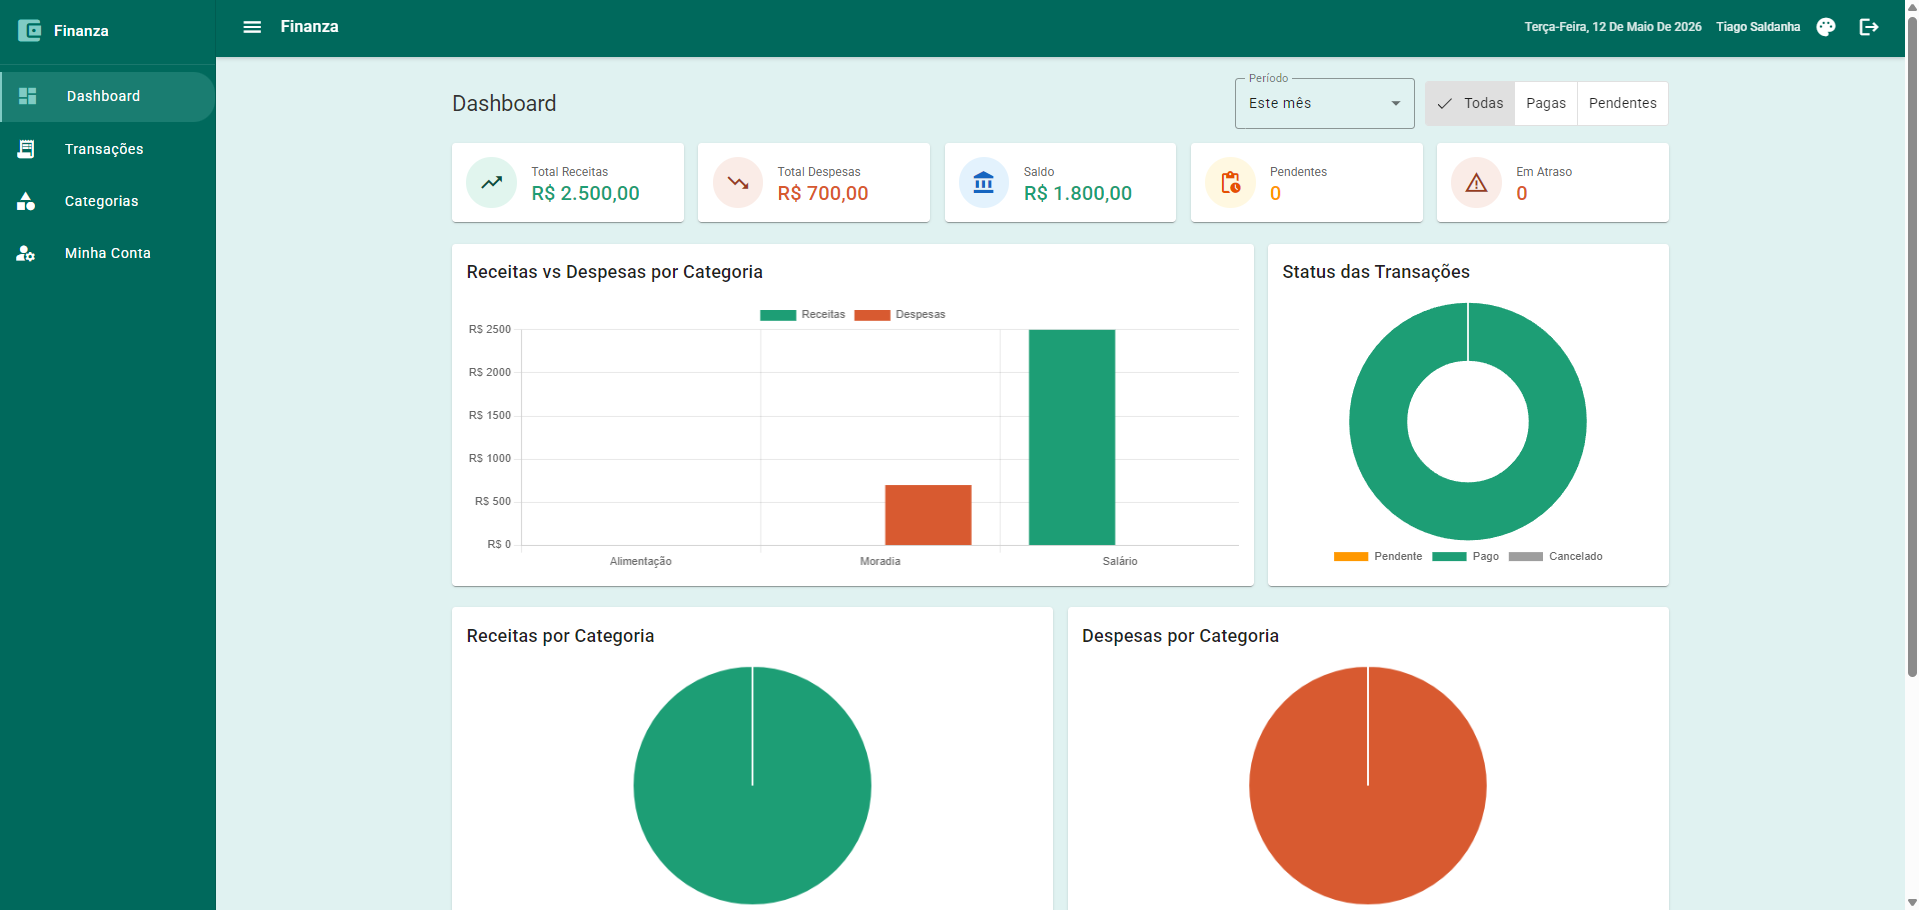Toggle Receitas series in bar chart legend
This screenshot has height=910, width=1919.
[x=802, y=314]
